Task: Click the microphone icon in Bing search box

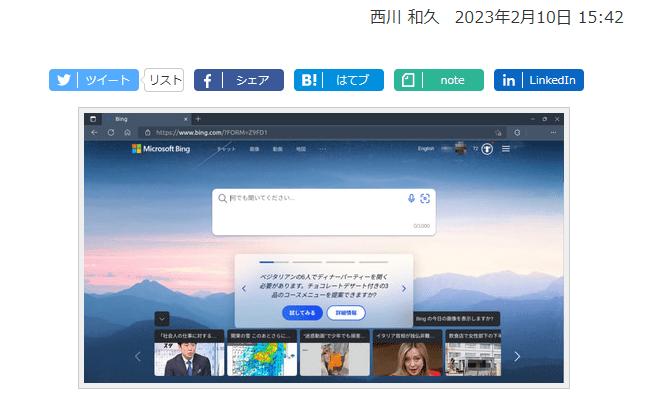Action: pyautogui.click(x=411, y=198)
